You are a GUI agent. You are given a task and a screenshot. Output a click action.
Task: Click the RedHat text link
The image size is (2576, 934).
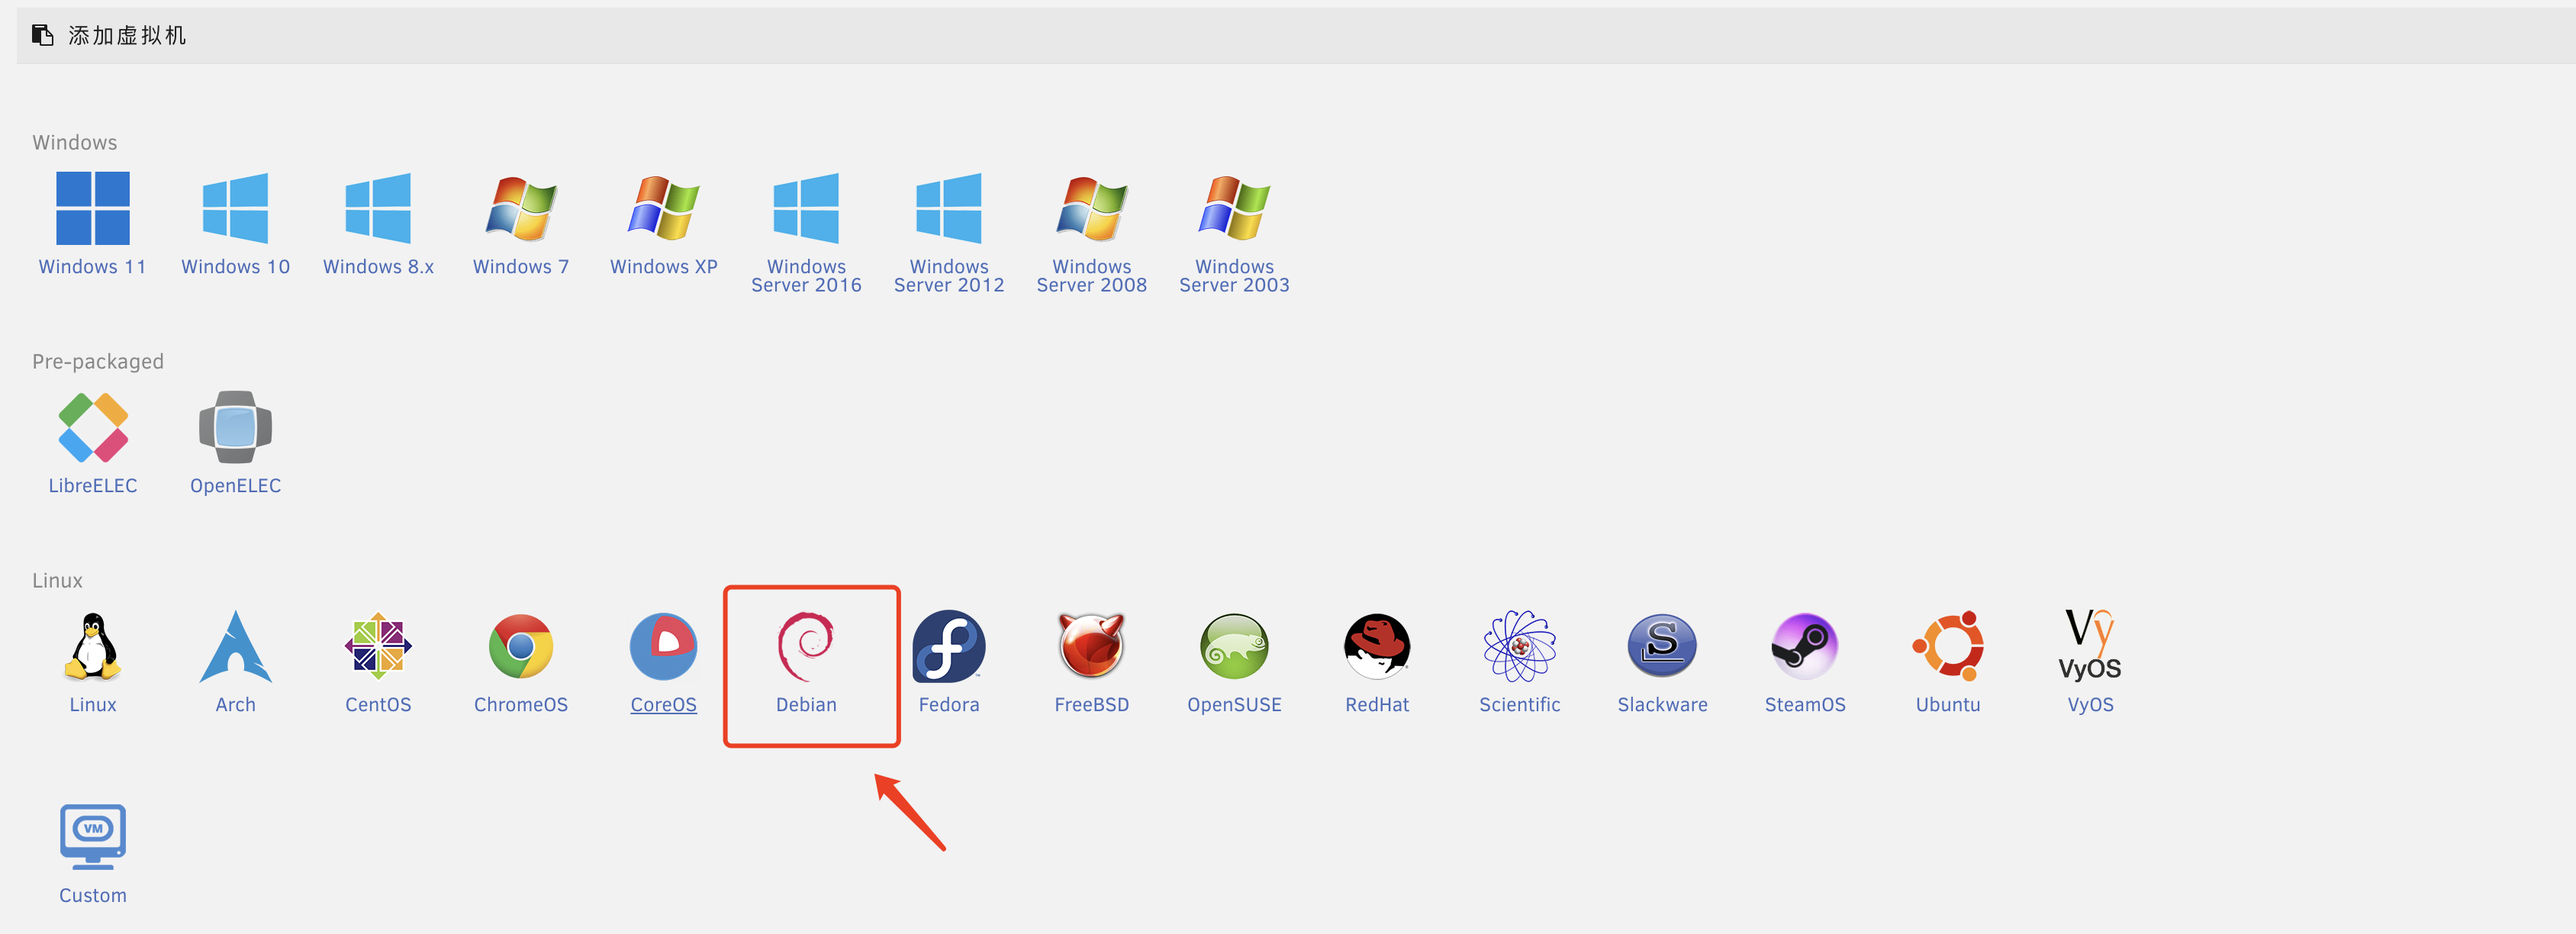tap(1377, 705)
